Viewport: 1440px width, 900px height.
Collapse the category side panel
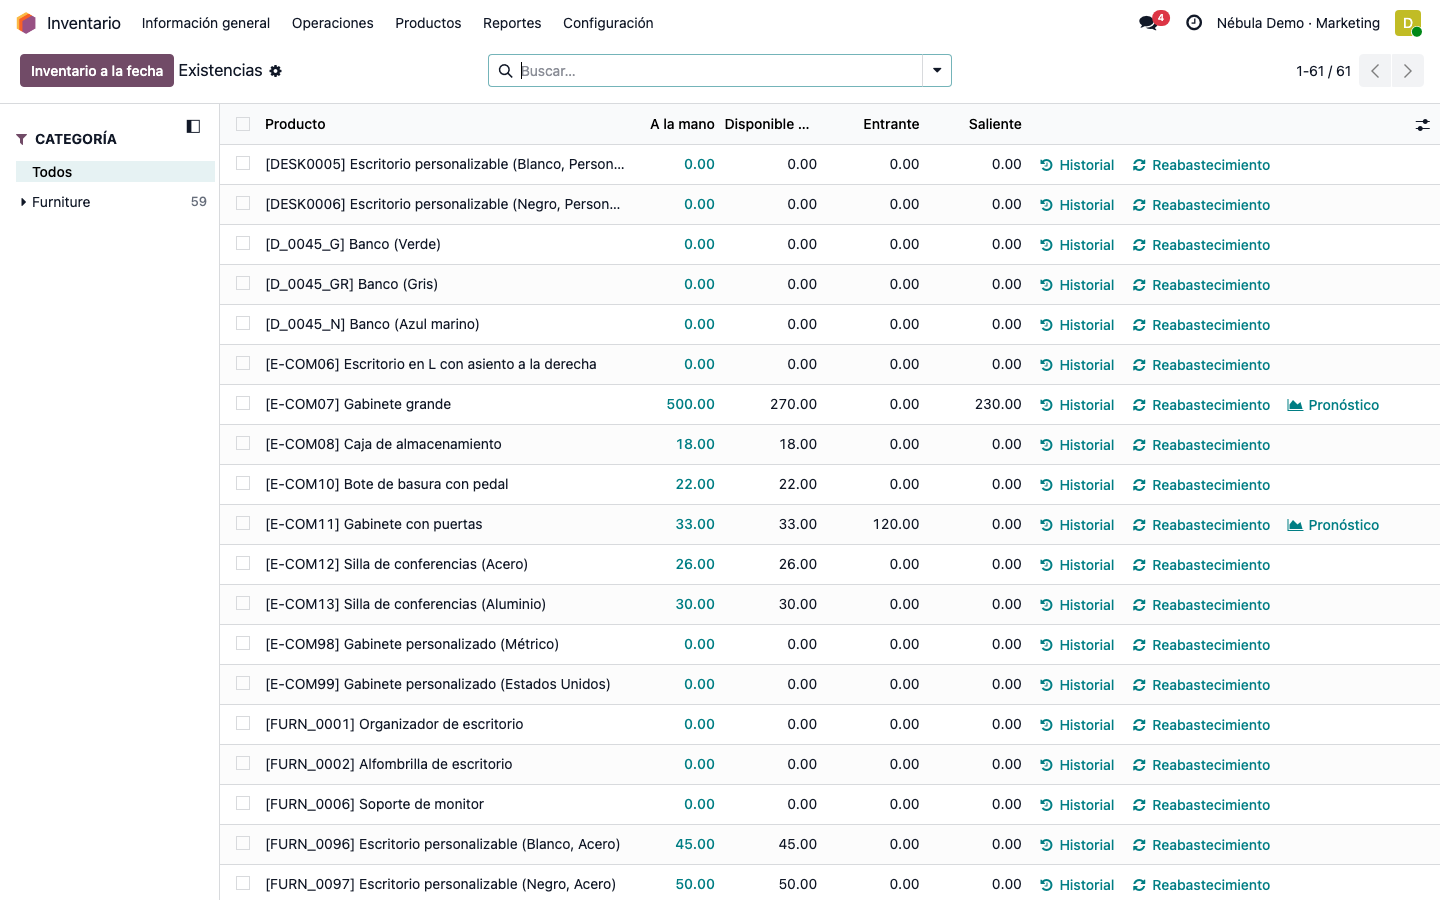tap(193, 126)
